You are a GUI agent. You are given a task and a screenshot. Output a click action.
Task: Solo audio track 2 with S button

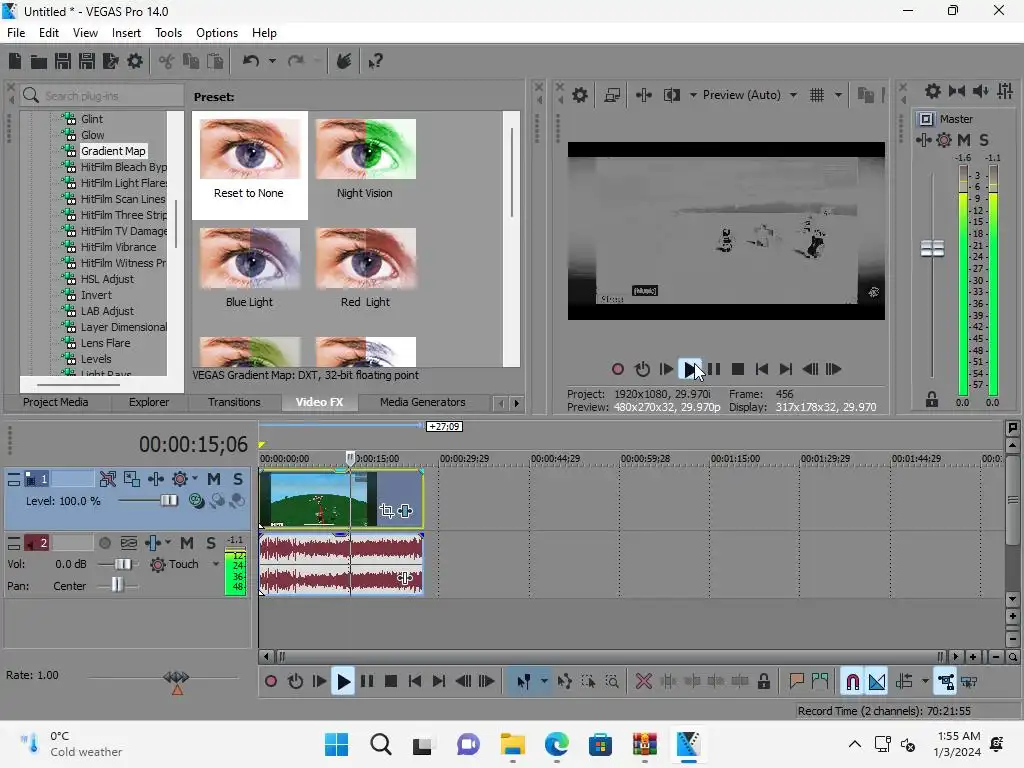pyautogui.click(x=211, y=543)
